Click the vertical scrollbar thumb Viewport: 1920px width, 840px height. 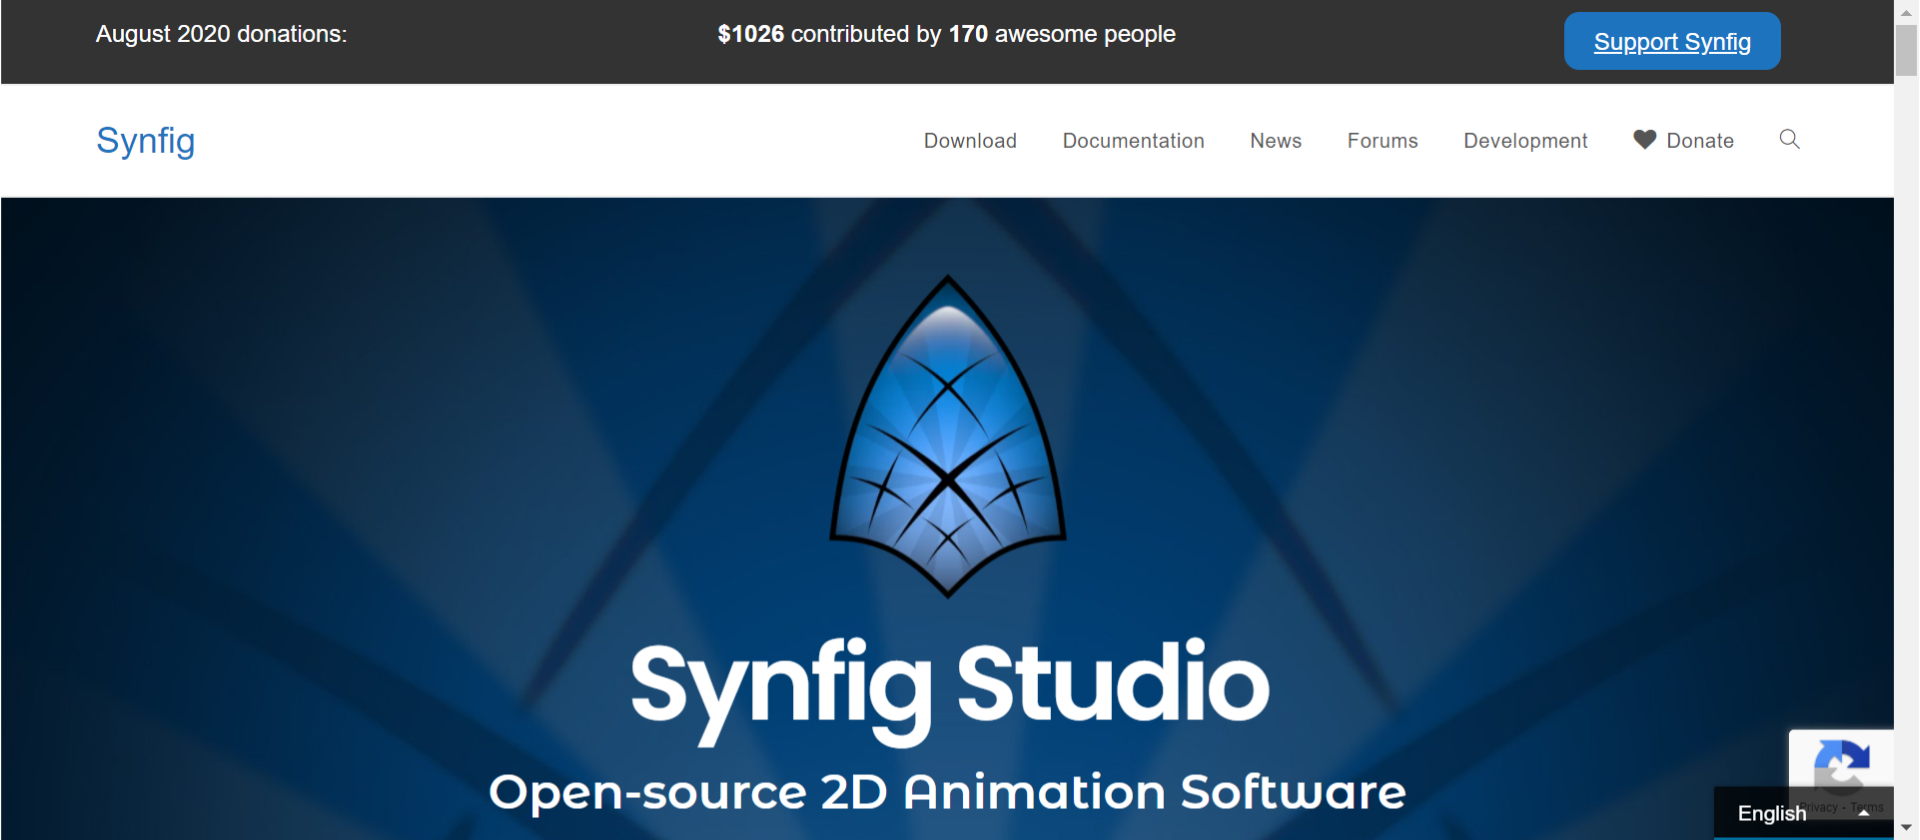click(1906, 50)
